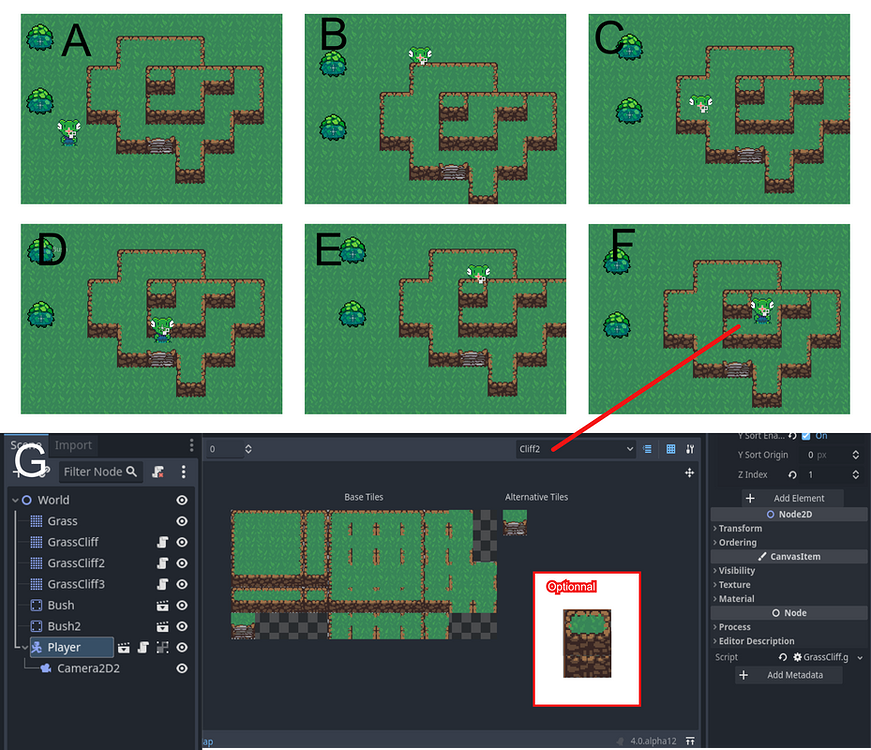Screen dimensions: 871x750
Task: Select the Bush node in tree
Action: tap(61, 606)
